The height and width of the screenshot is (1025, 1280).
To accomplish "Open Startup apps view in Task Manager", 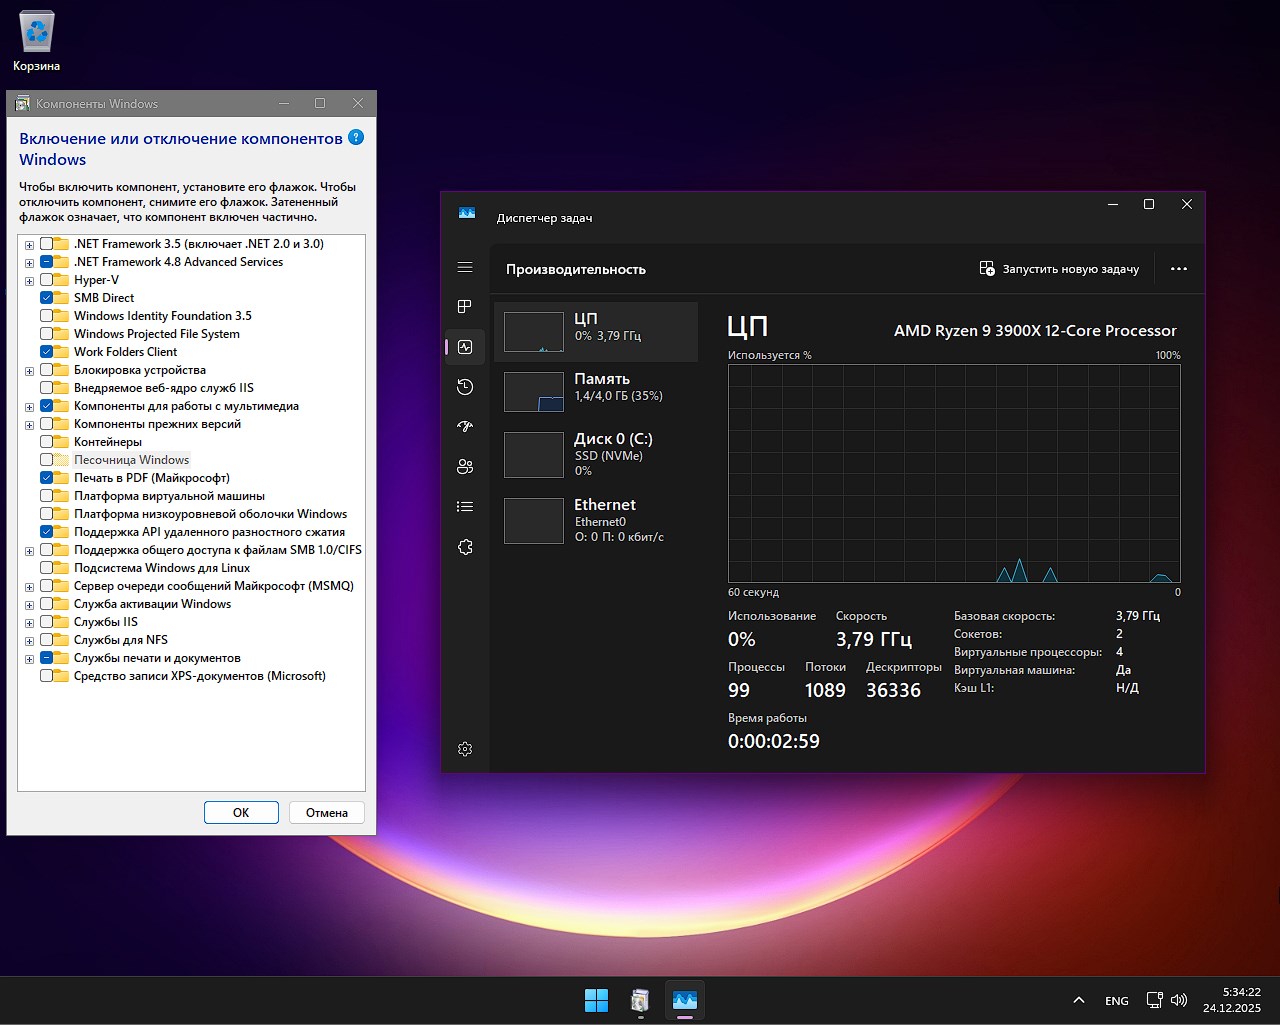I will coord(465,426).
